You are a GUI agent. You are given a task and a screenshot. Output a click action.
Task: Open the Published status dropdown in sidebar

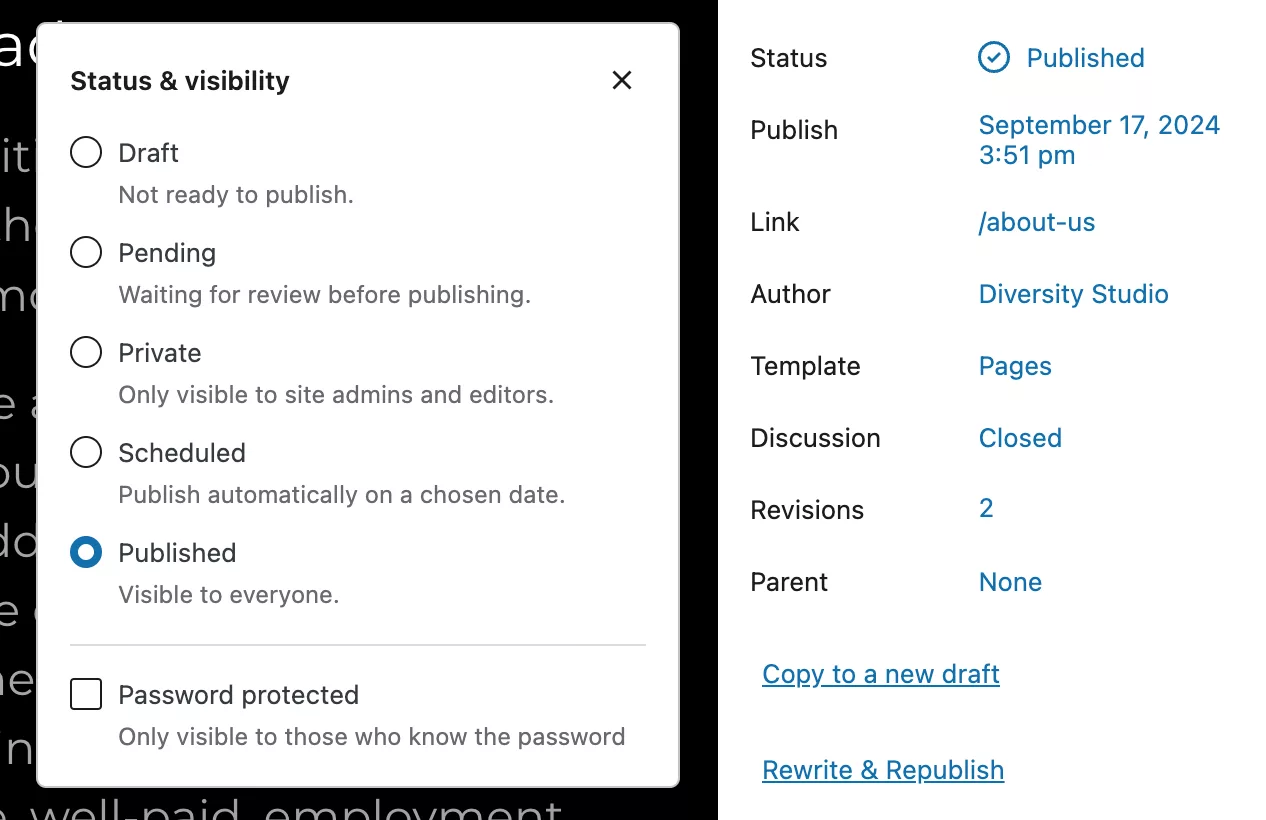1085,58
